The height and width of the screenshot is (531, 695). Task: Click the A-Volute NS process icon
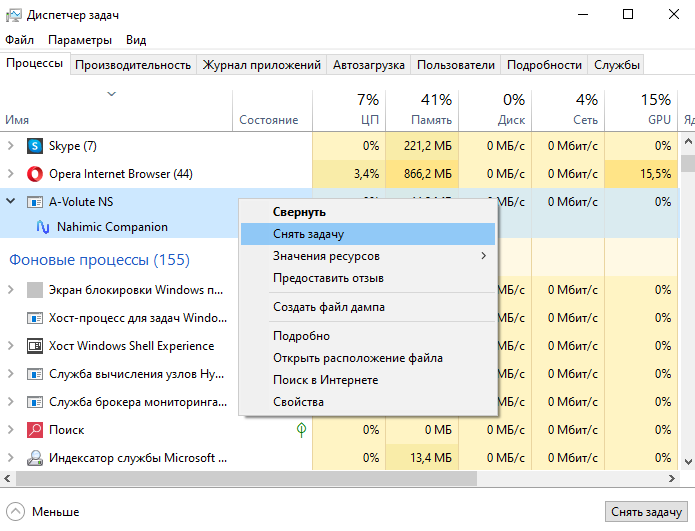coord(35,202)
